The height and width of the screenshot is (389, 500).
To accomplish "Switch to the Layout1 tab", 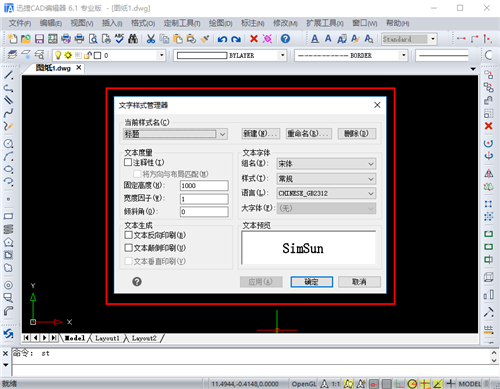I will click(x=107, y=338).
